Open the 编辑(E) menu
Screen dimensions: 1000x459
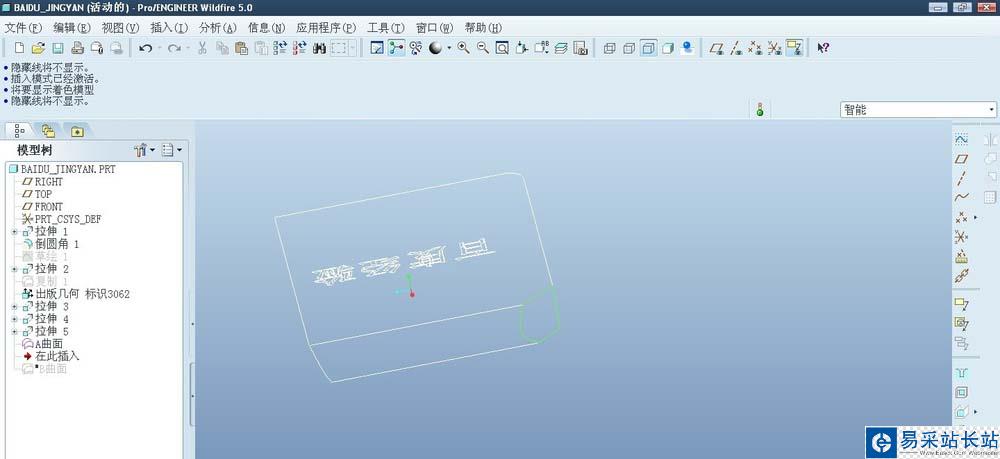point(73,28)
